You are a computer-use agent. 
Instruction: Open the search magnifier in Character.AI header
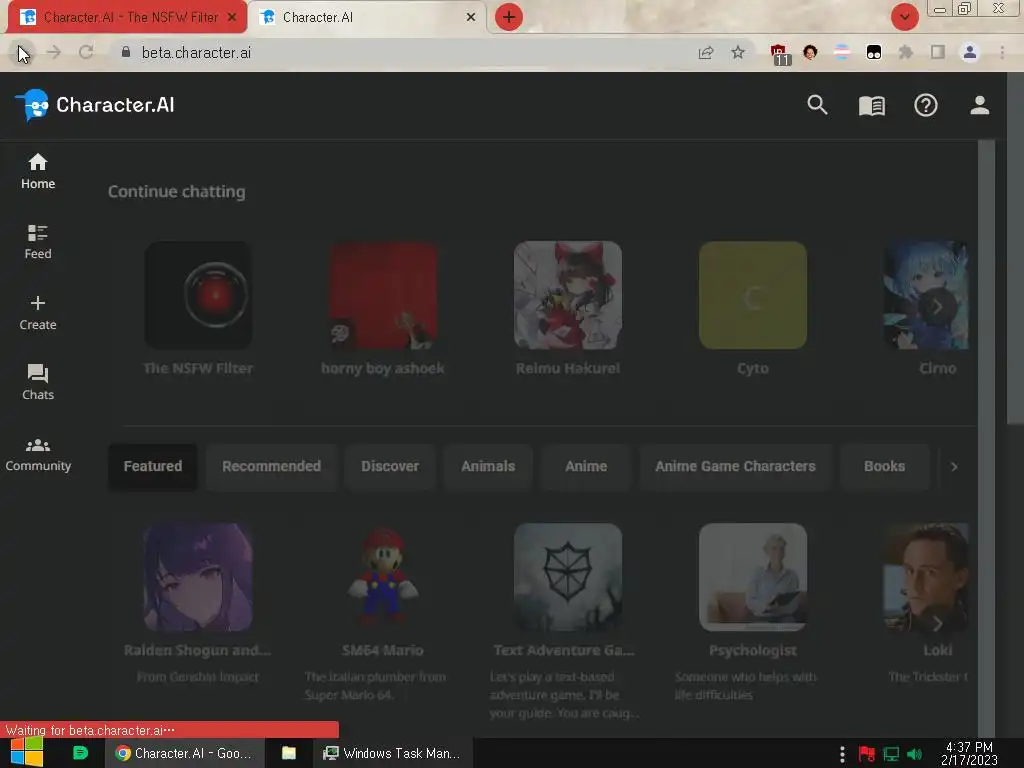[x=817, y=105]
